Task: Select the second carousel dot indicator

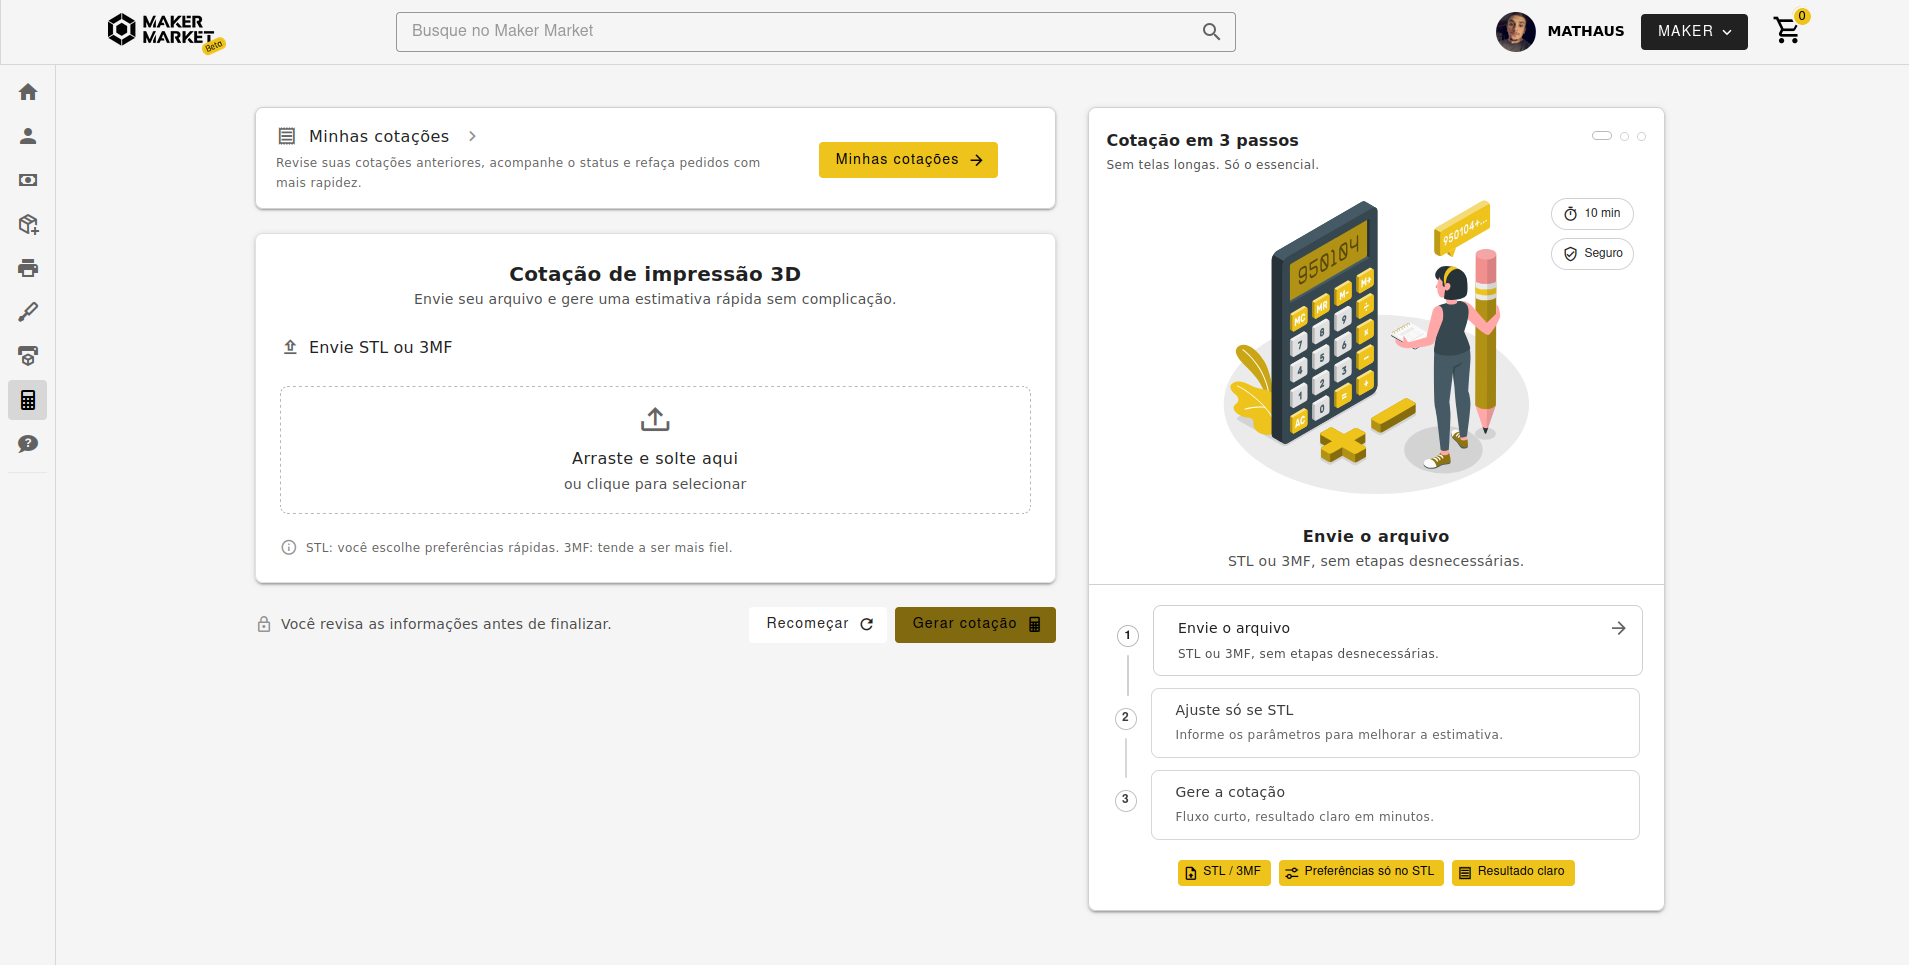Action: (1624, 136)
